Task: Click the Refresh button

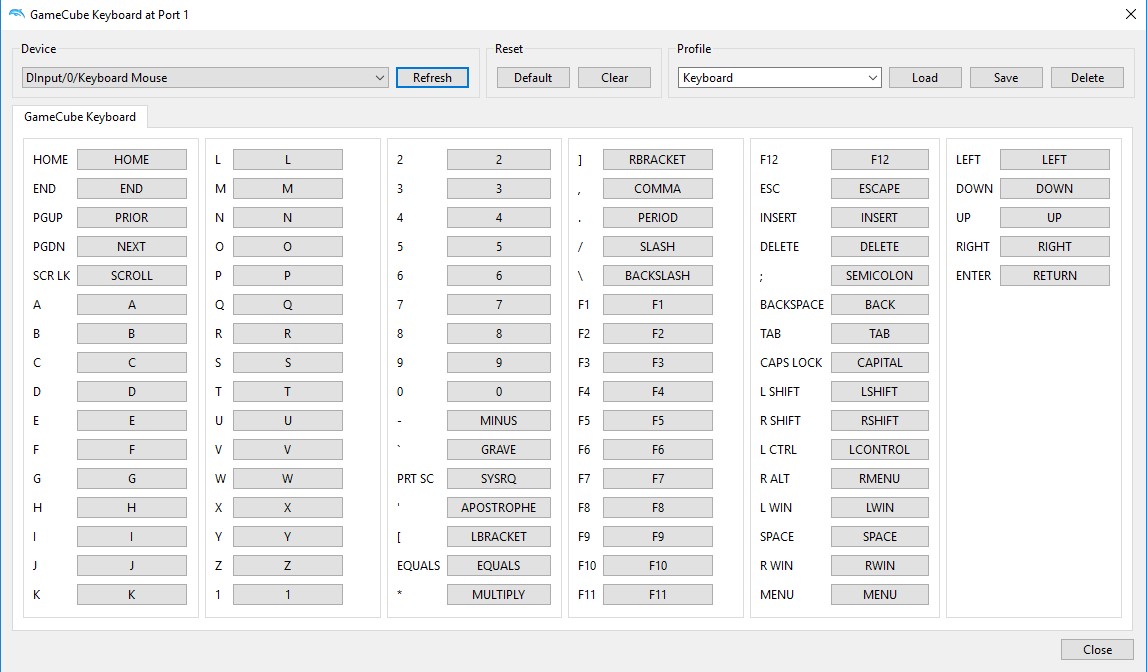Action: pos(432,78)
